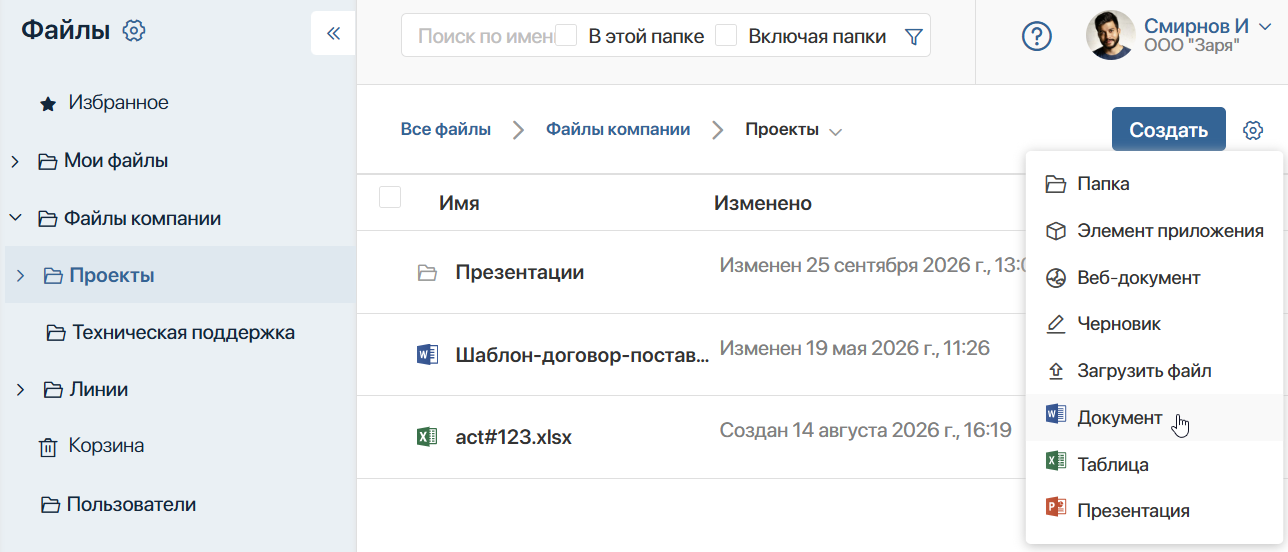Open folder settings gear beside Создать

pos(1253,130)
